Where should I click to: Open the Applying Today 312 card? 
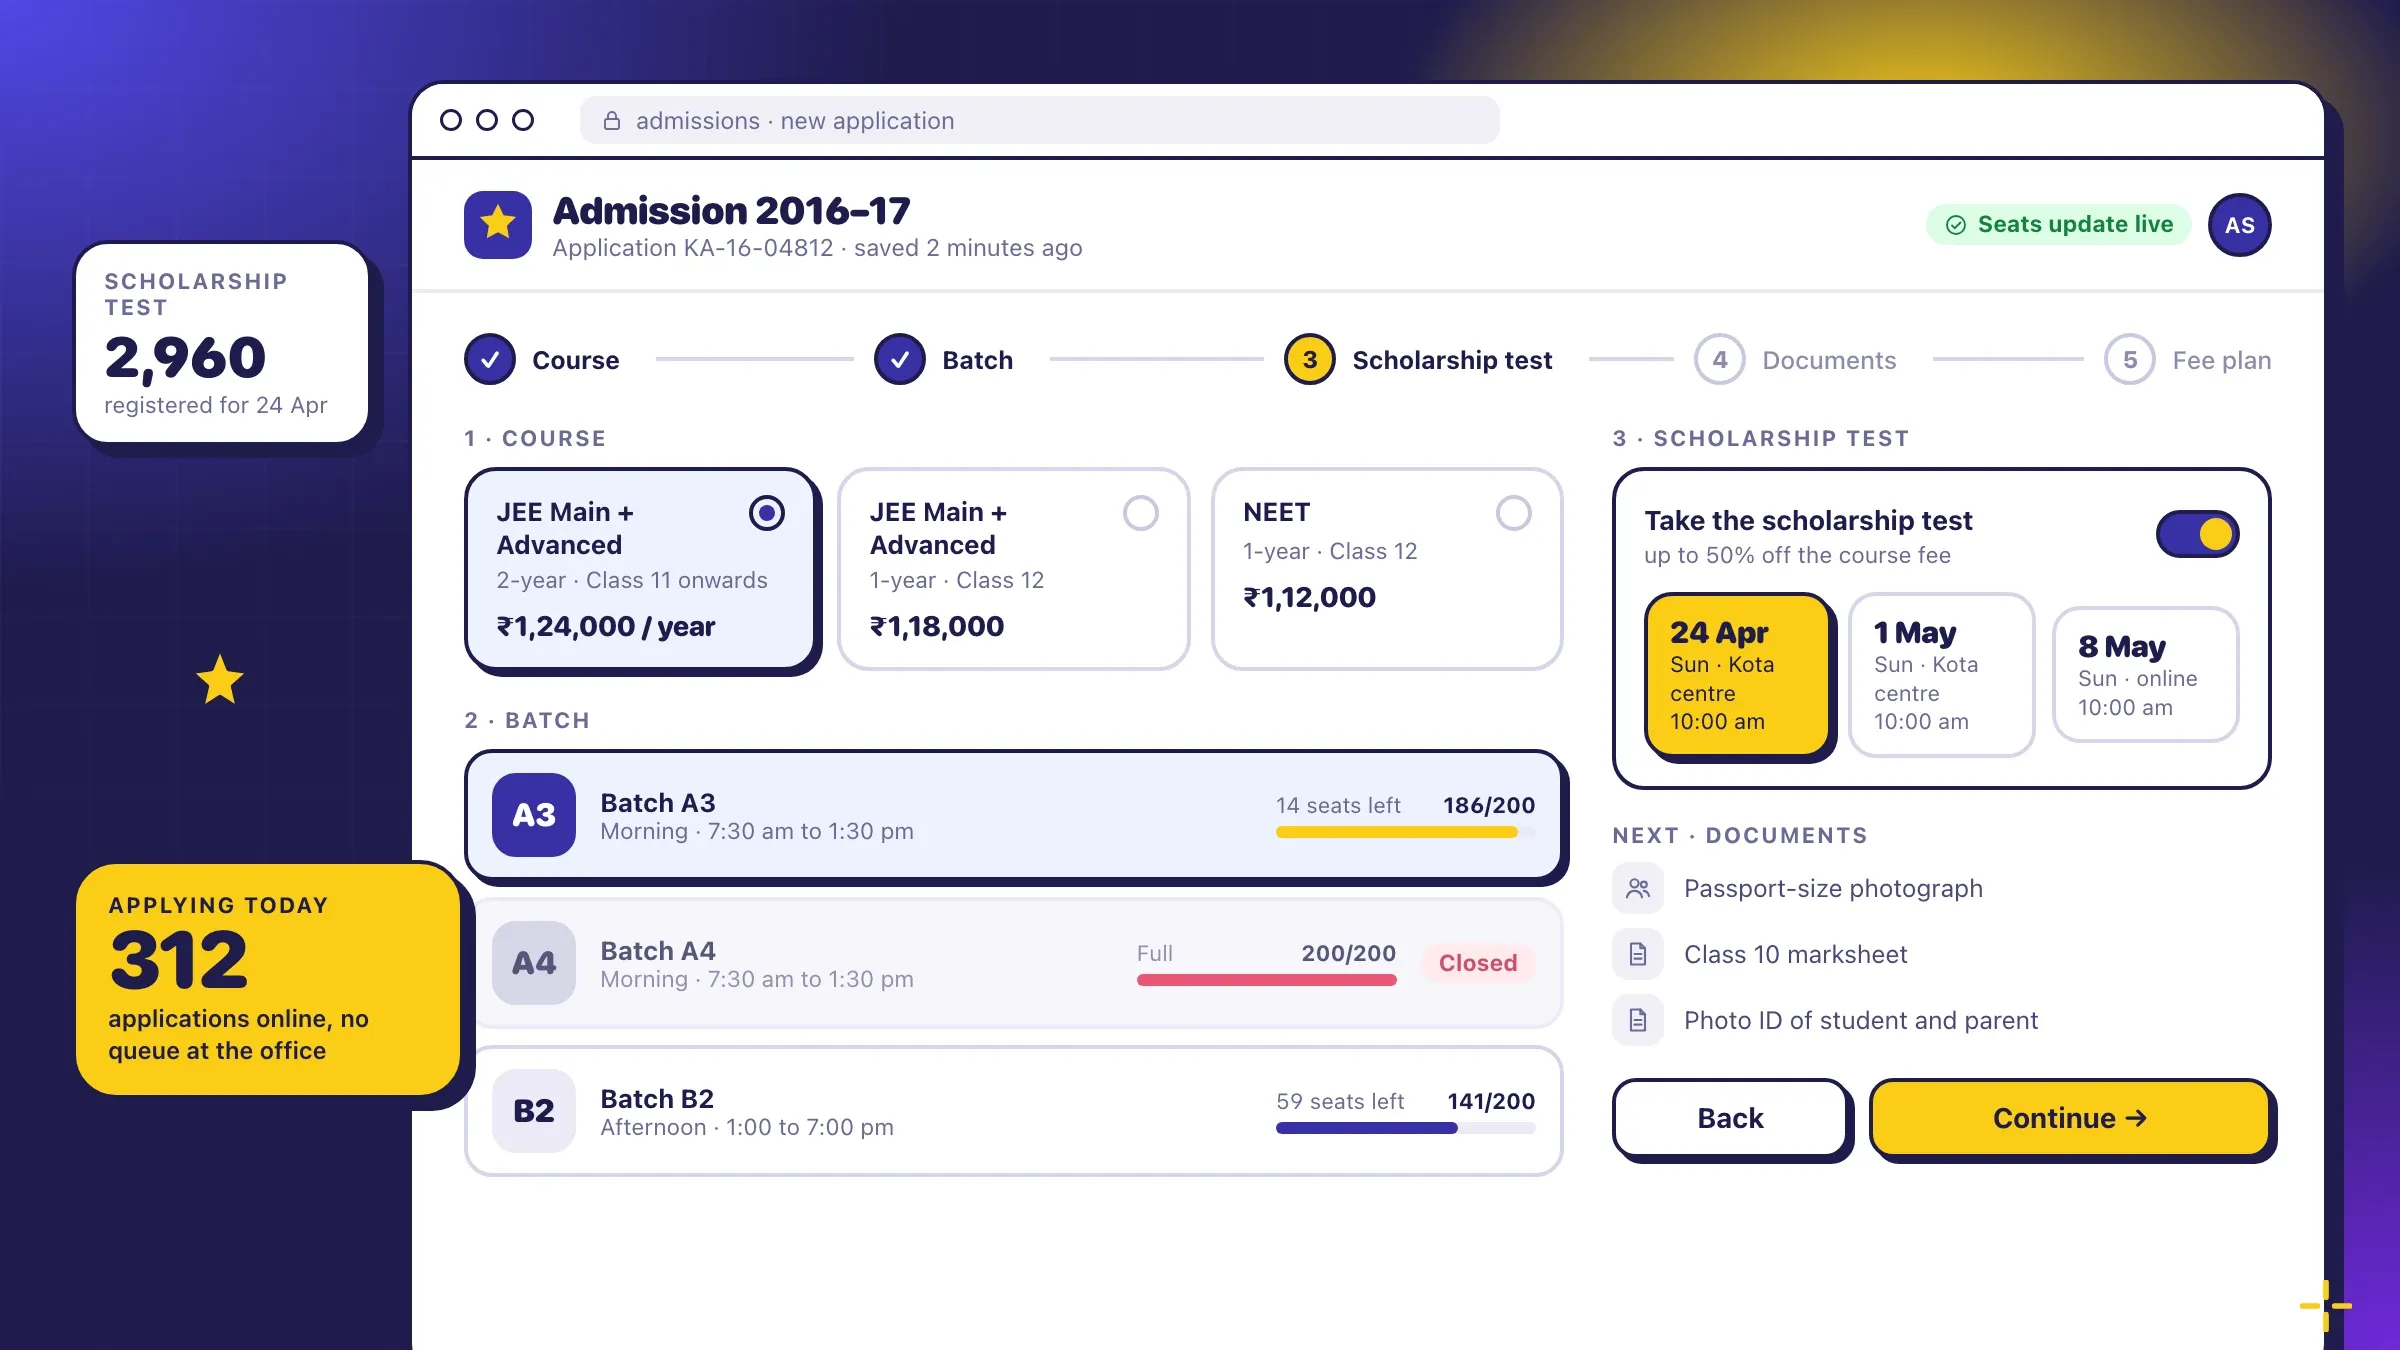point(268,979)
